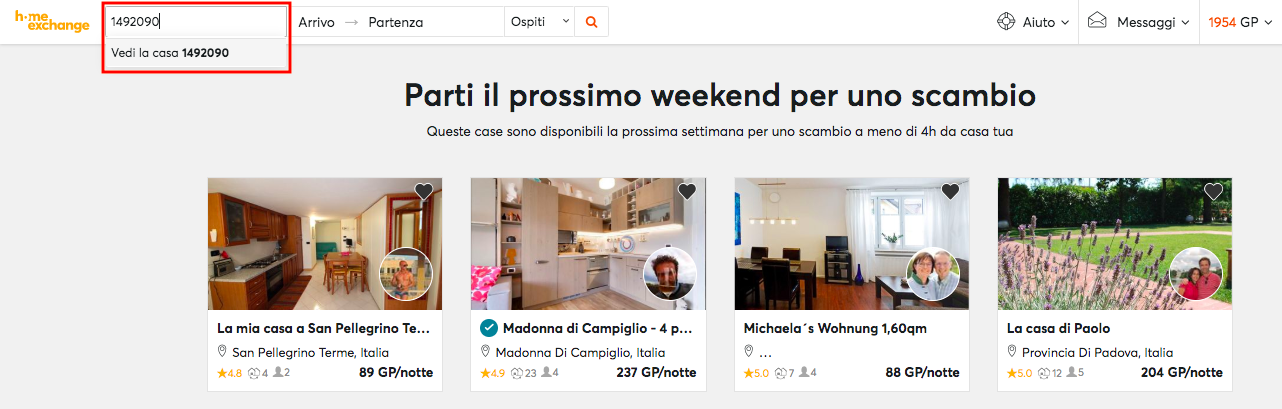Open the Ospiti guests dropdown
Image resolution: width=1282 pixels, height=409 pixels.
coord(540,22)
